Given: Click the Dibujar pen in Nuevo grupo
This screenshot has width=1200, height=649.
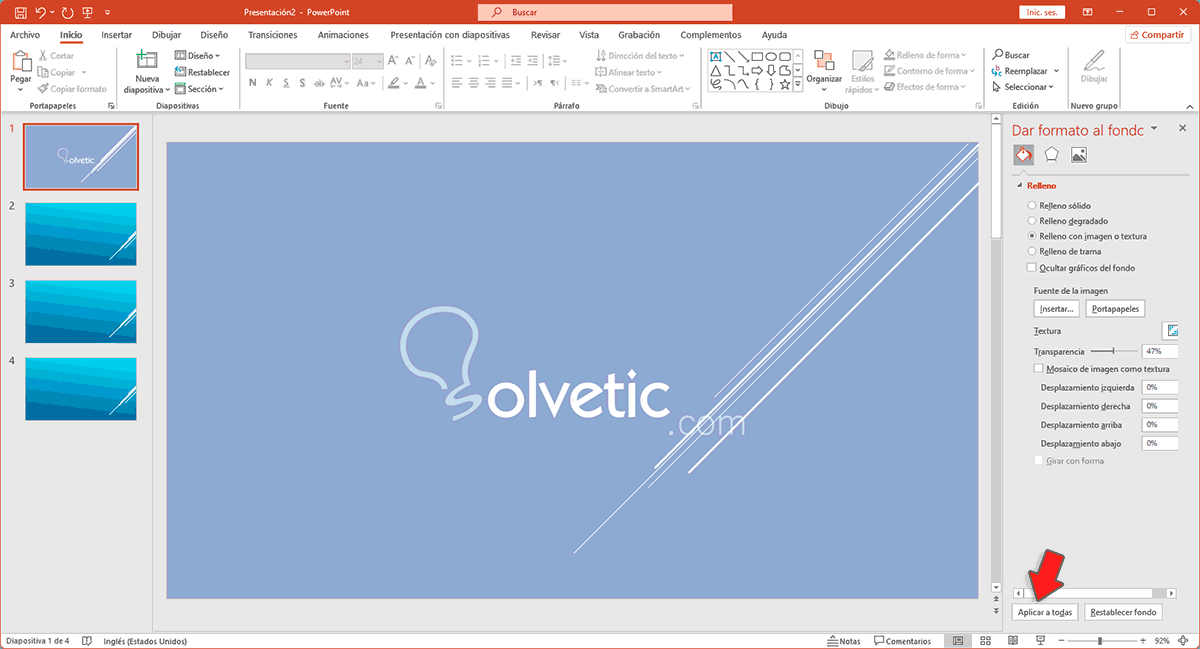Looking at the screenshot, I should pos(1094,67).
